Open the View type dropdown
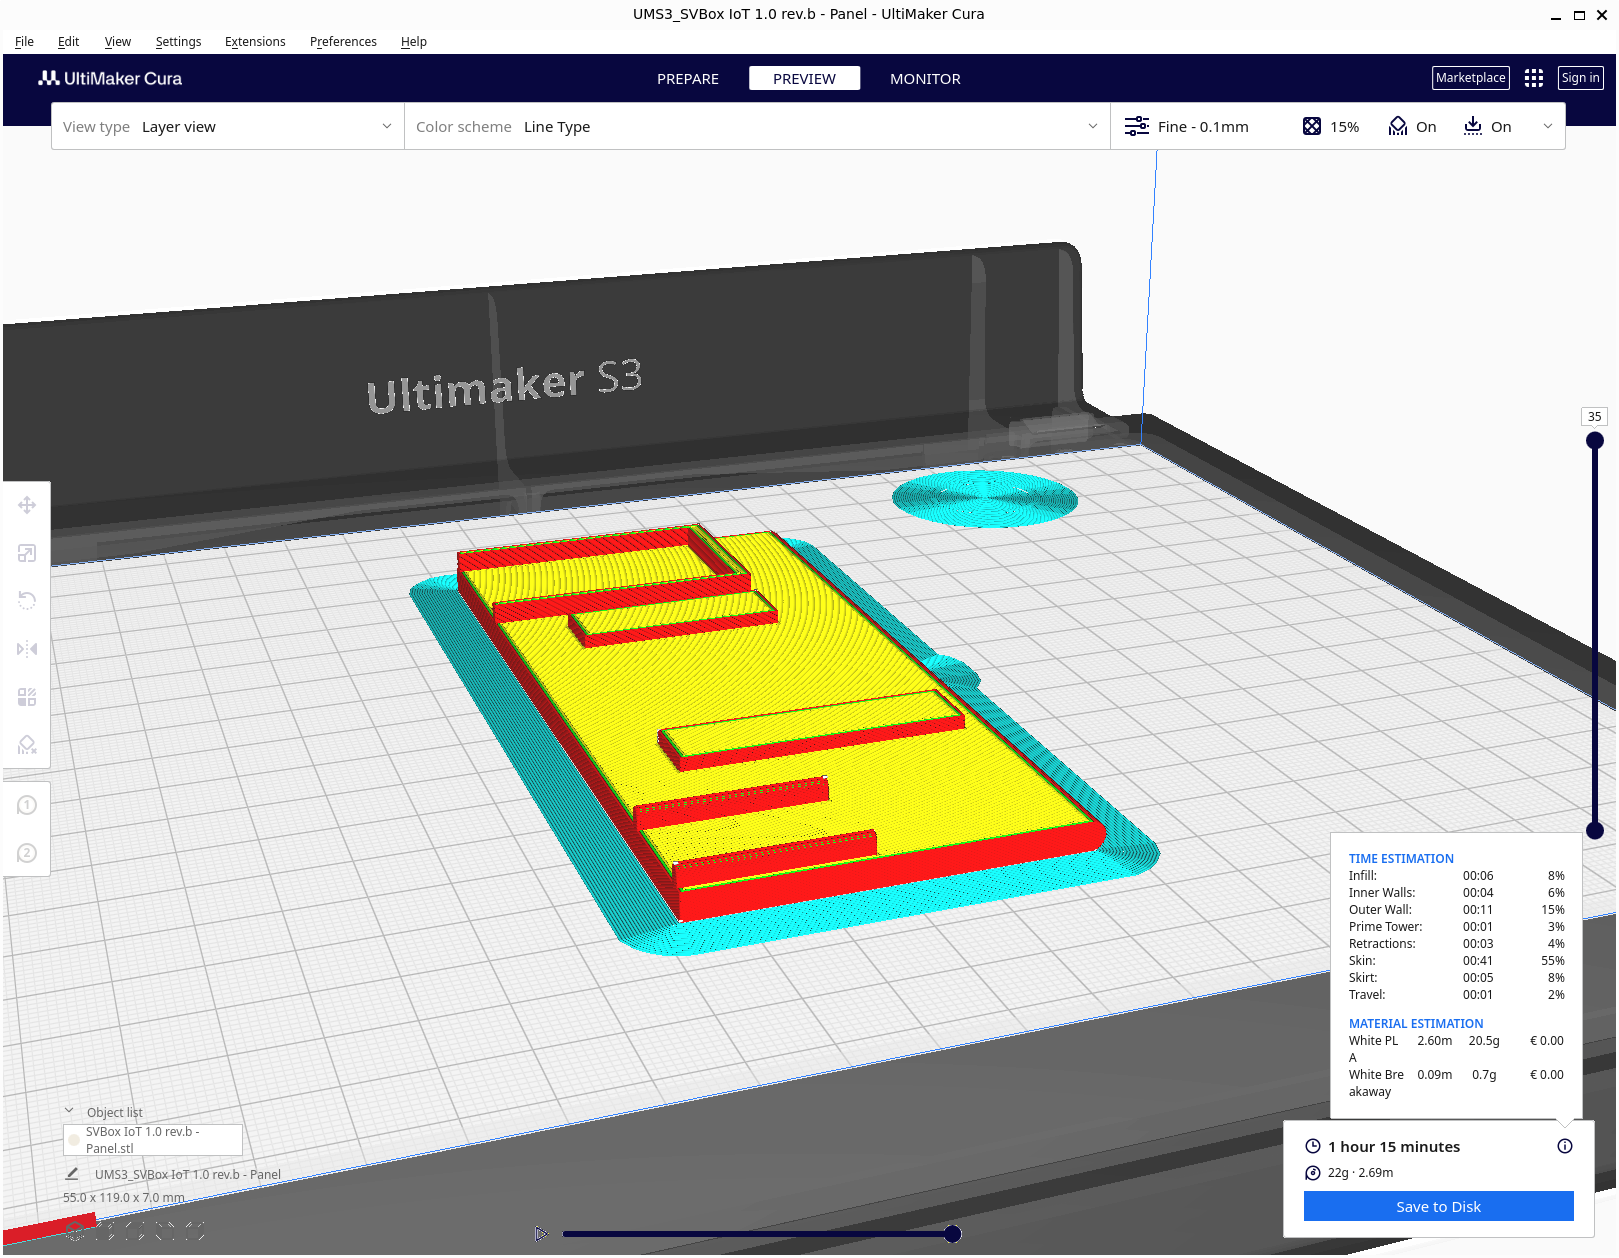 [x=228, y=127]
